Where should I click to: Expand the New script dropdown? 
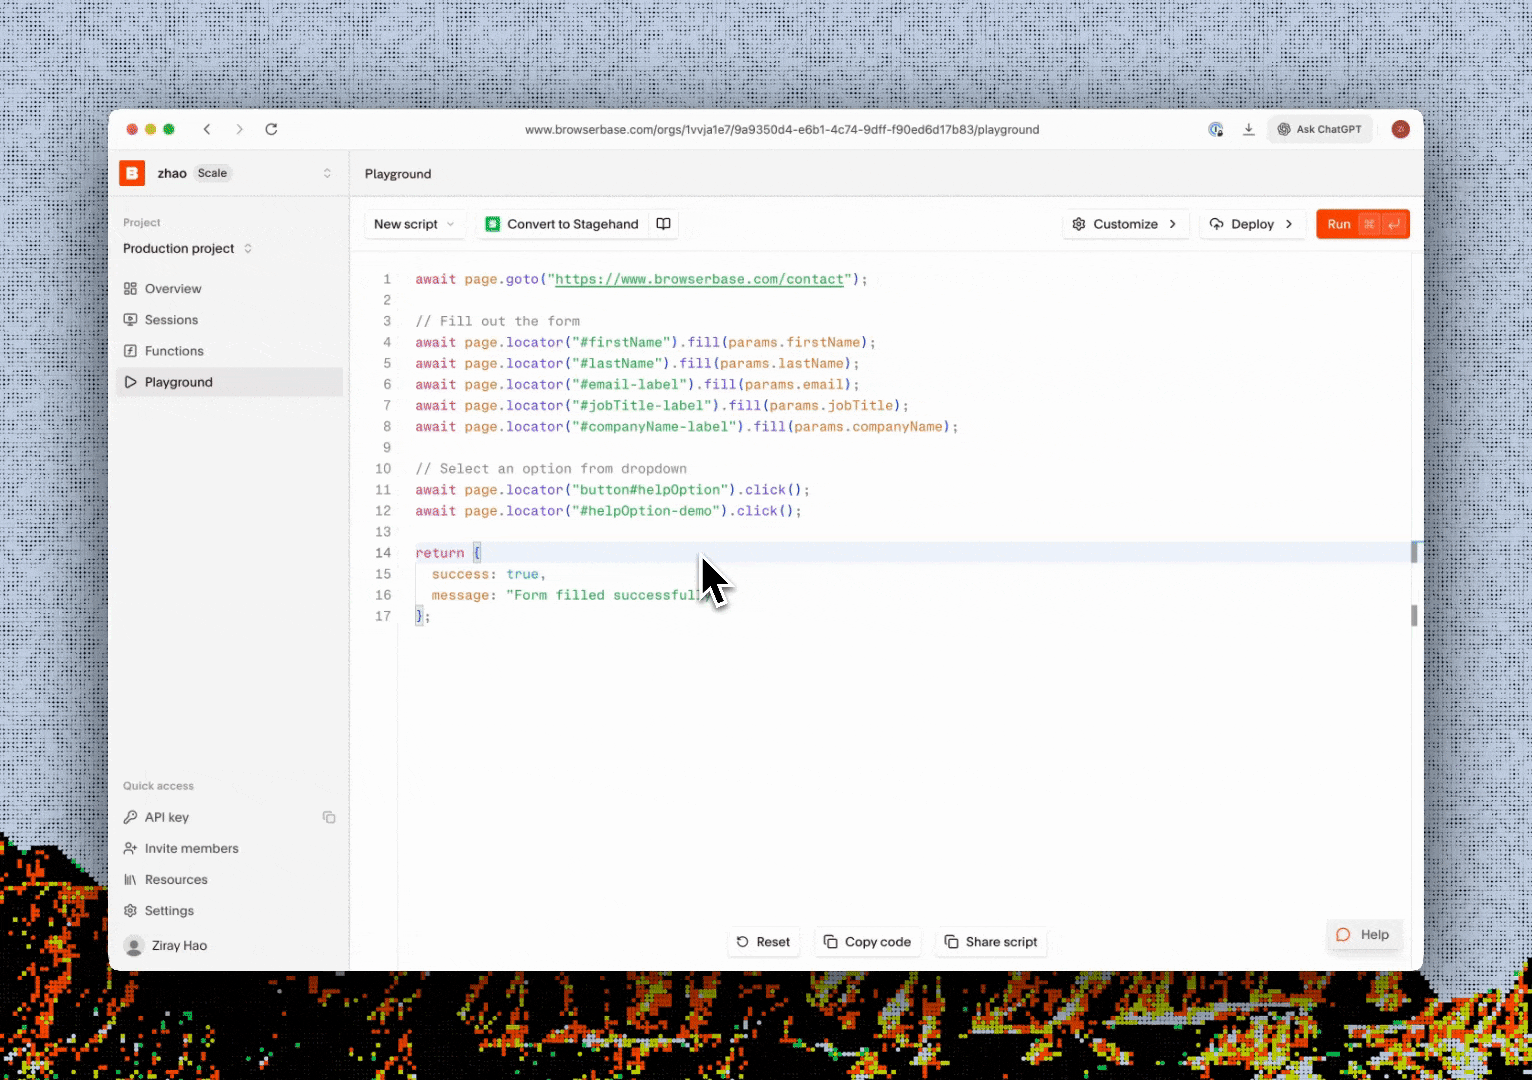tap(414, 224)
